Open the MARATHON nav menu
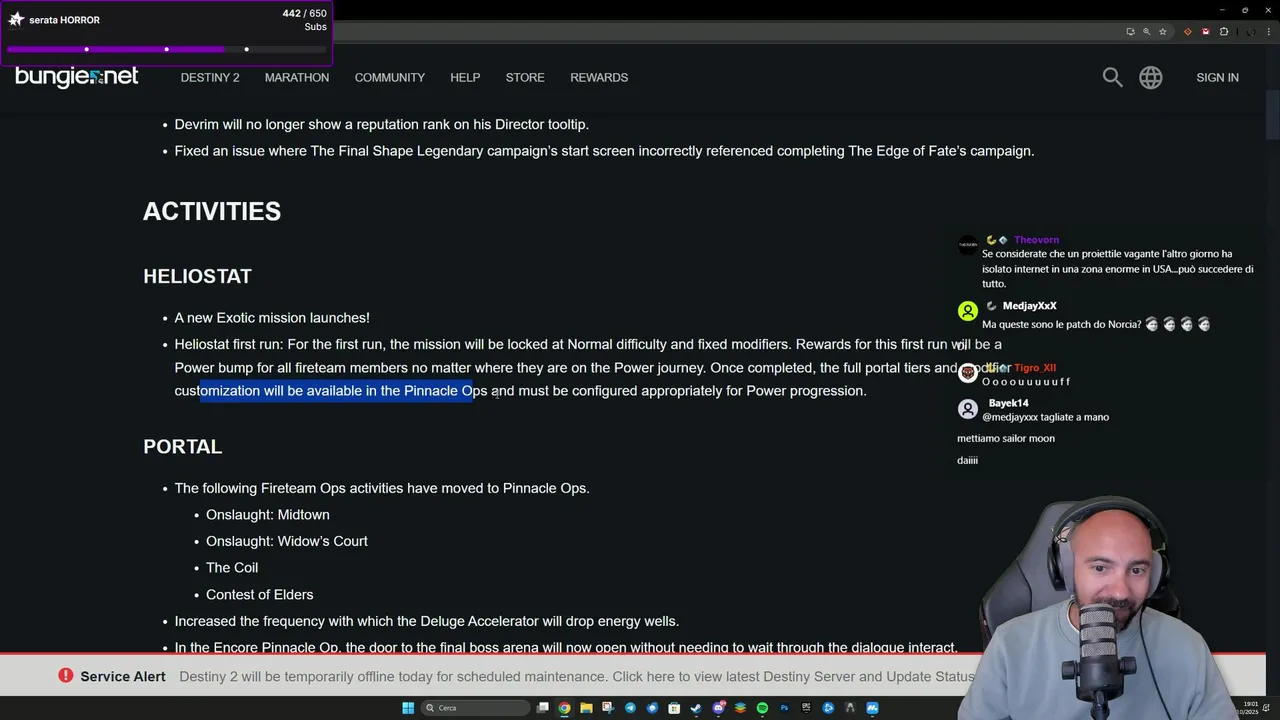 pos(297,77)
